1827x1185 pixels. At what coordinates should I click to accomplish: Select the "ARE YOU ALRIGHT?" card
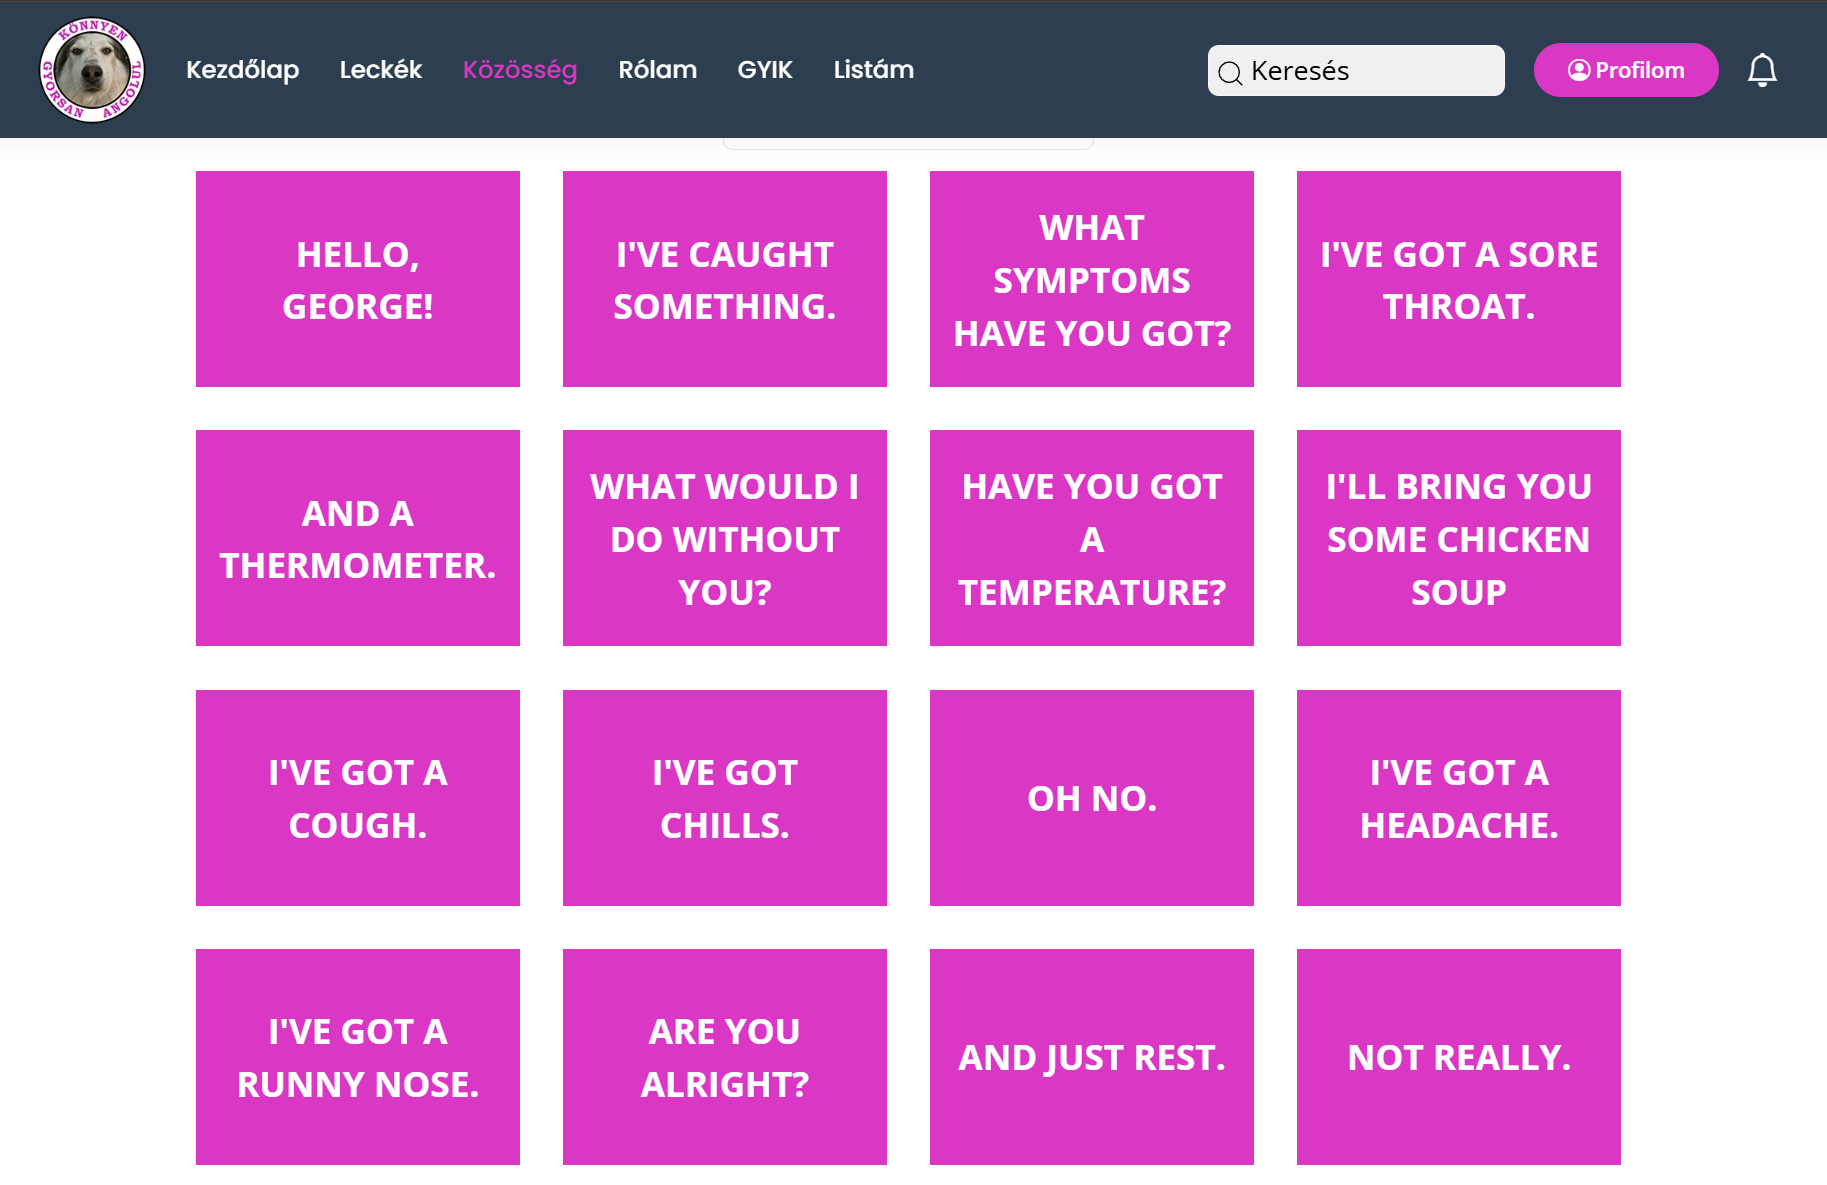click(x=724, y=1057)
